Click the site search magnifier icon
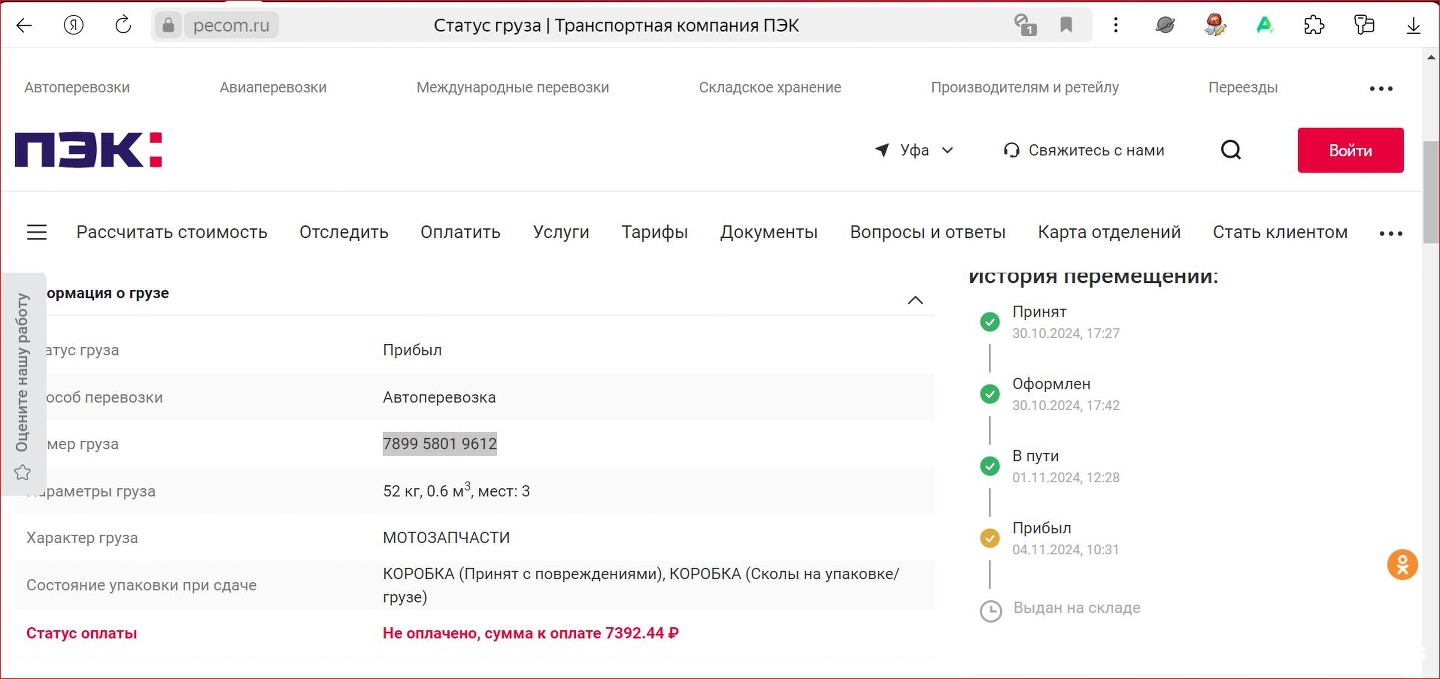 coord(1231,150)
